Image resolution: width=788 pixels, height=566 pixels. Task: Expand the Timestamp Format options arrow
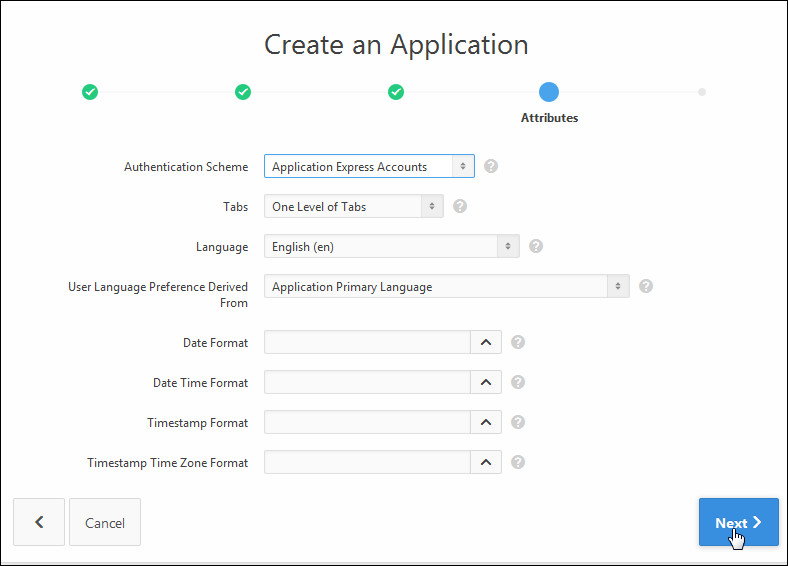[485, 422]
